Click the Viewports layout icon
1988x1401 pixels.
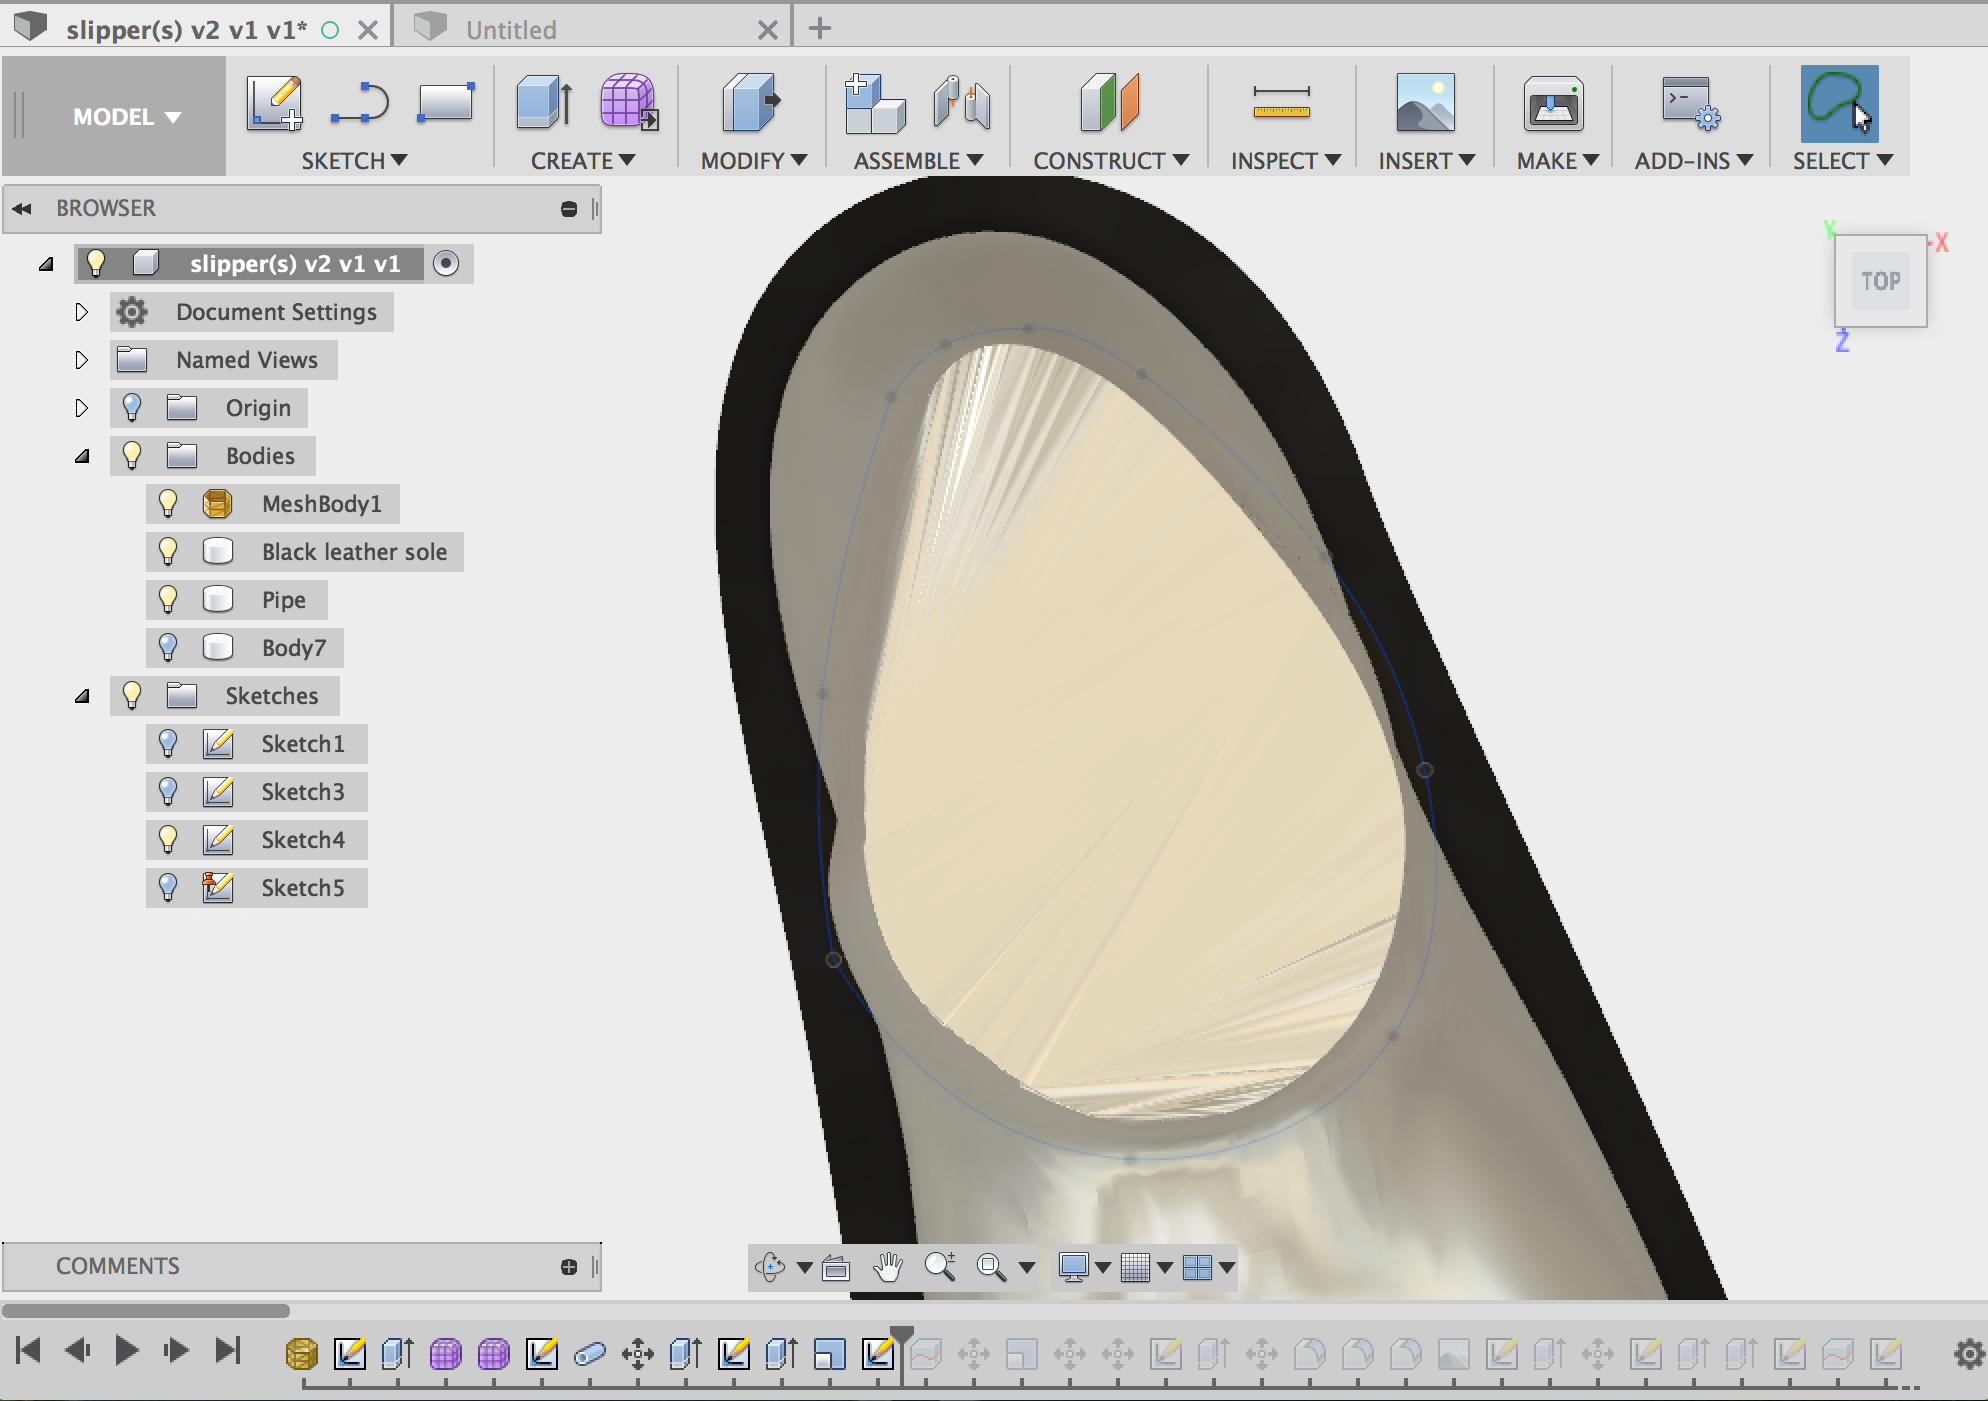[x=1197, y=1267]
